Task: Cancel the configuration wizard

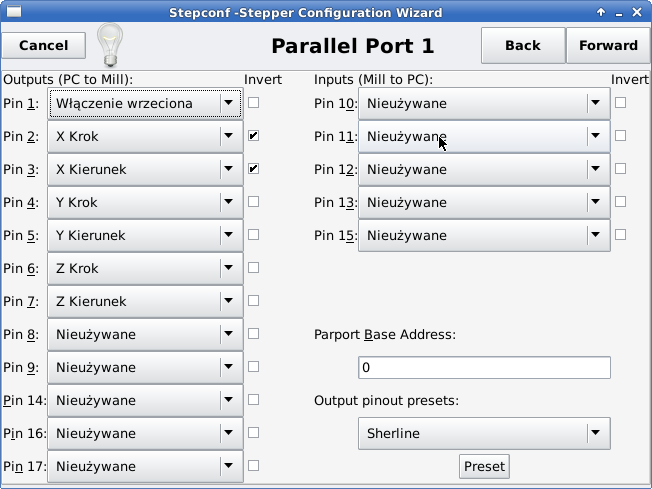Action: click(x=44, y=45)
